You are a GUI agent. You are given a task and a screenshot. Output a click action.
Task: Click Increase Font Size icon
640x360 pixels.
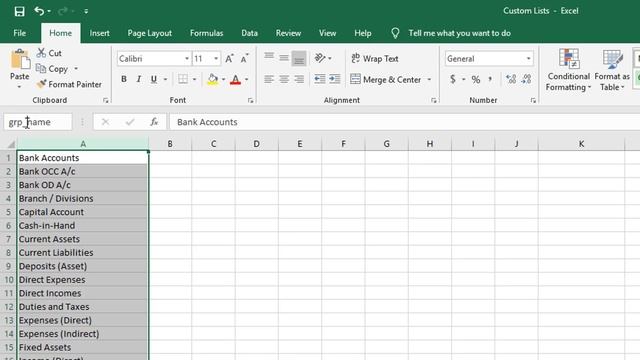tap(229, 59)
